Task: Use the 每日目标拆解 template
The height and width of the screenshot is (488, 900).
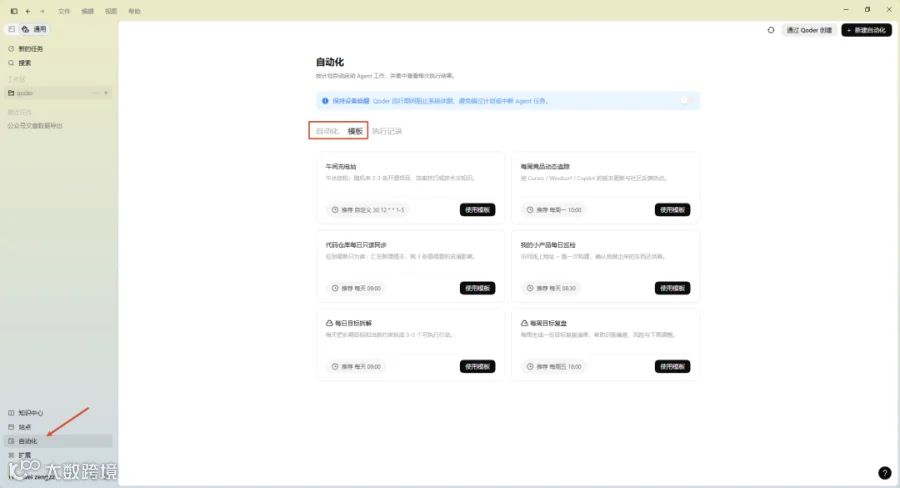Action: tap(478, 366)
